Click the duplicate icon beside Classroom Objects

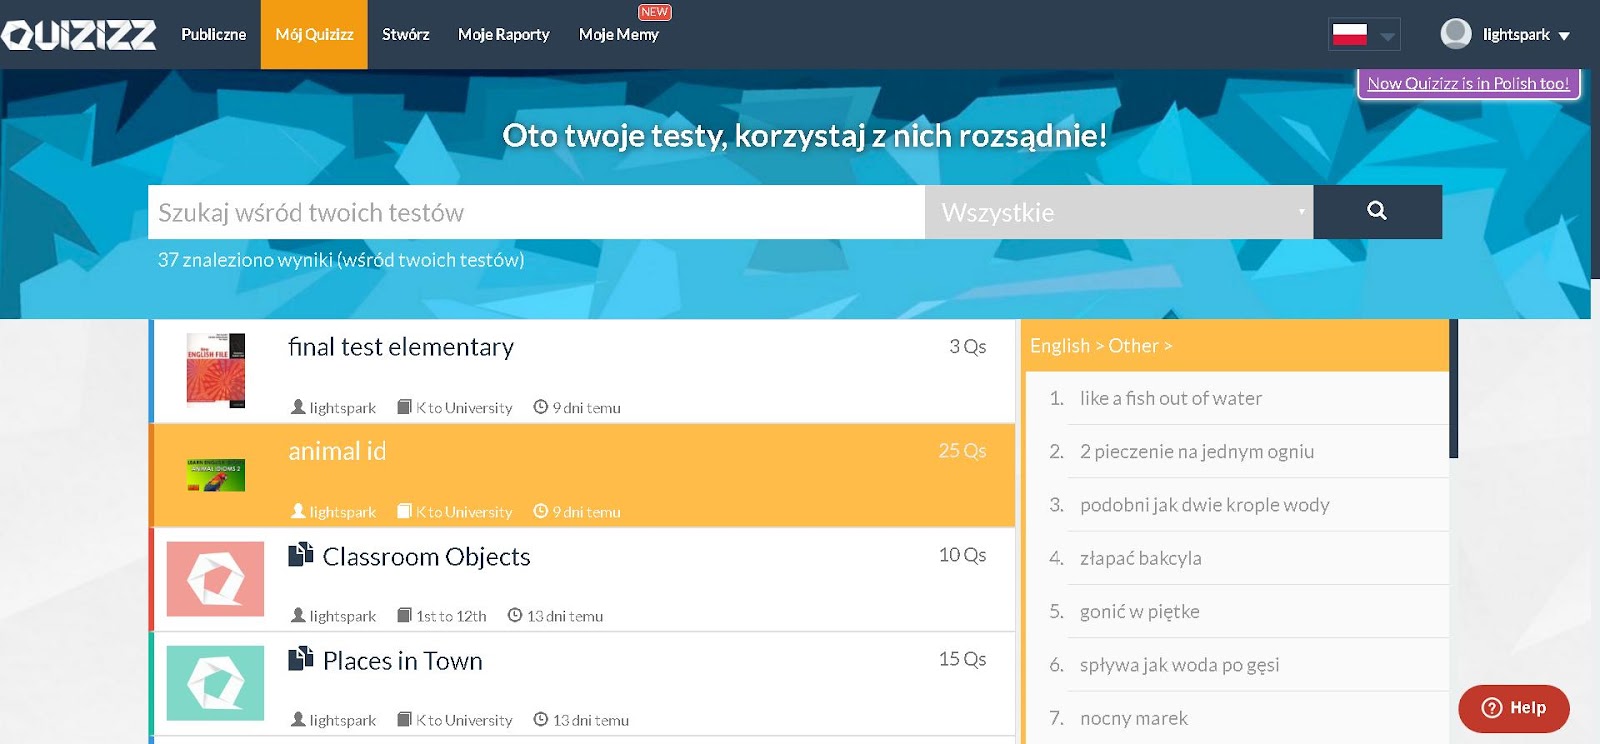pos(301,555)
